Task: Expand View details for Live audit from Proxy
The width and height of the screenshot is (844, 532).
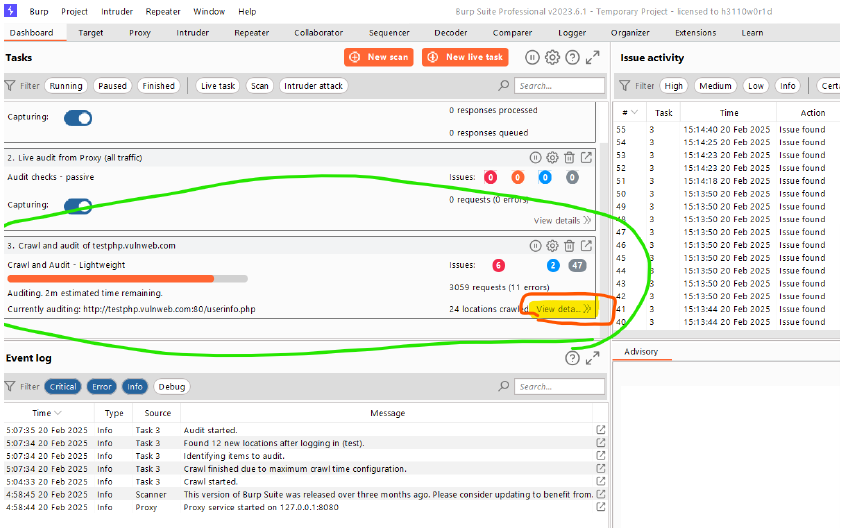Action: pyautogui.click(x=562, y=220)
